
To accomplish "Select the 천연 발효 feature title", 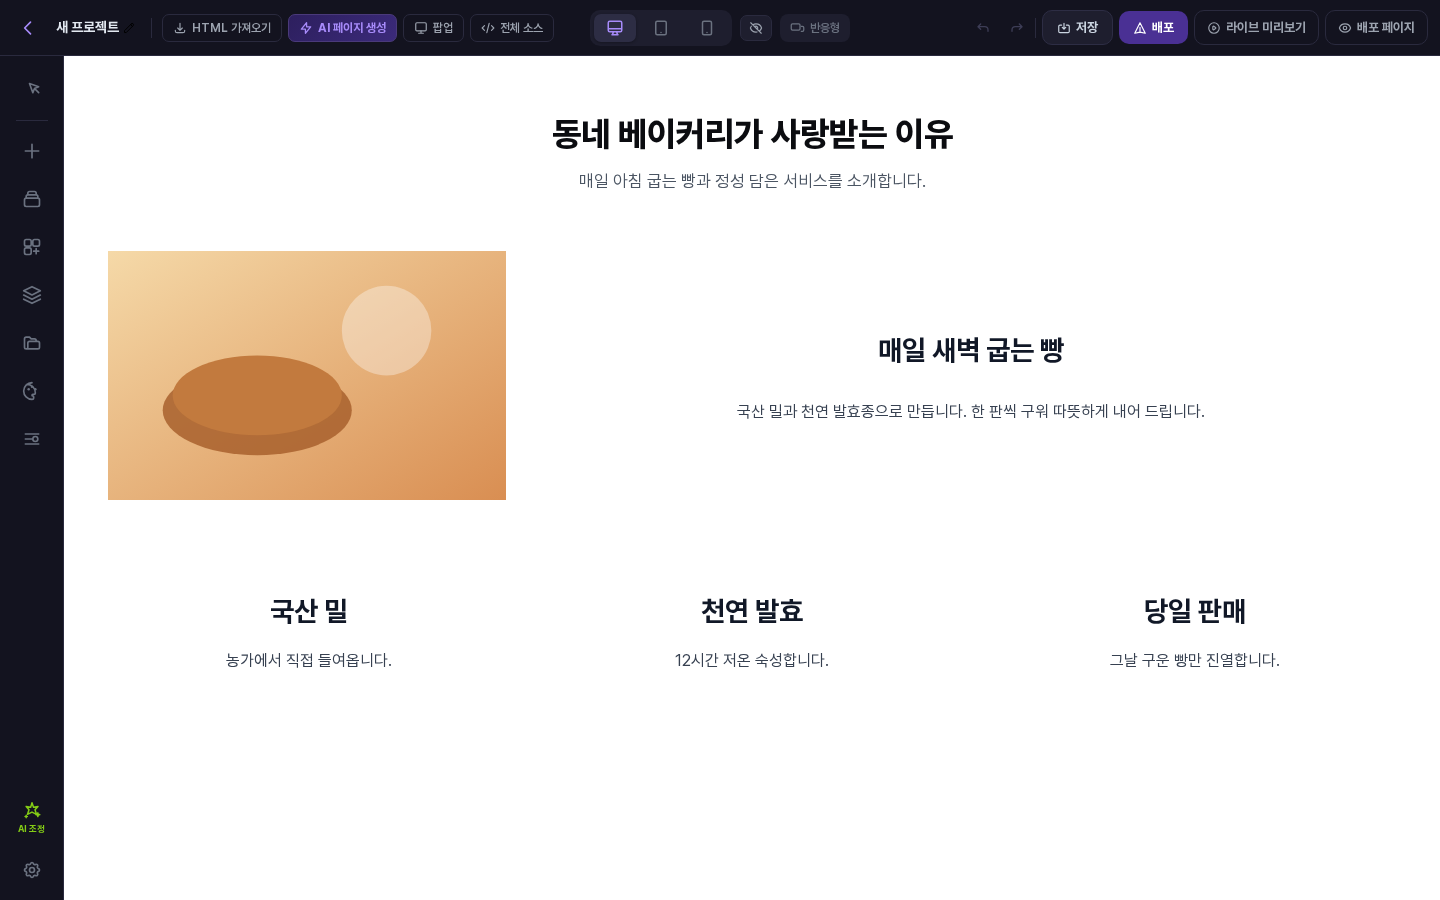I will tap(752, 611).
